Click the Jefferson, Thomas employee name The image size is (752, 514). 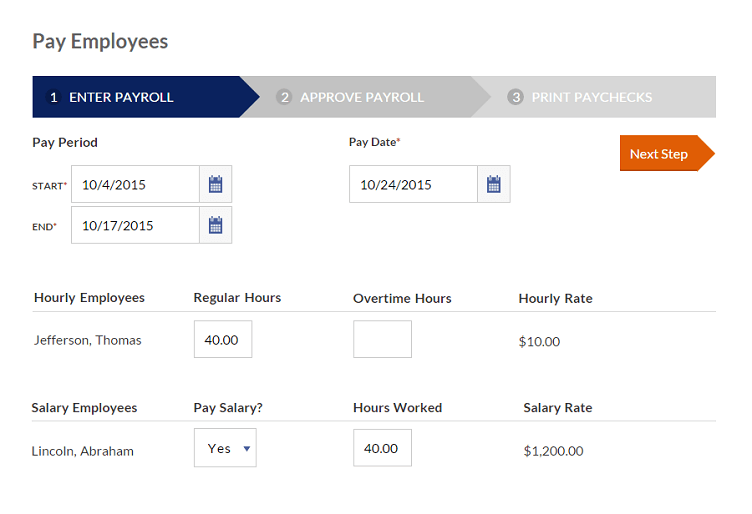click(88, 340)
